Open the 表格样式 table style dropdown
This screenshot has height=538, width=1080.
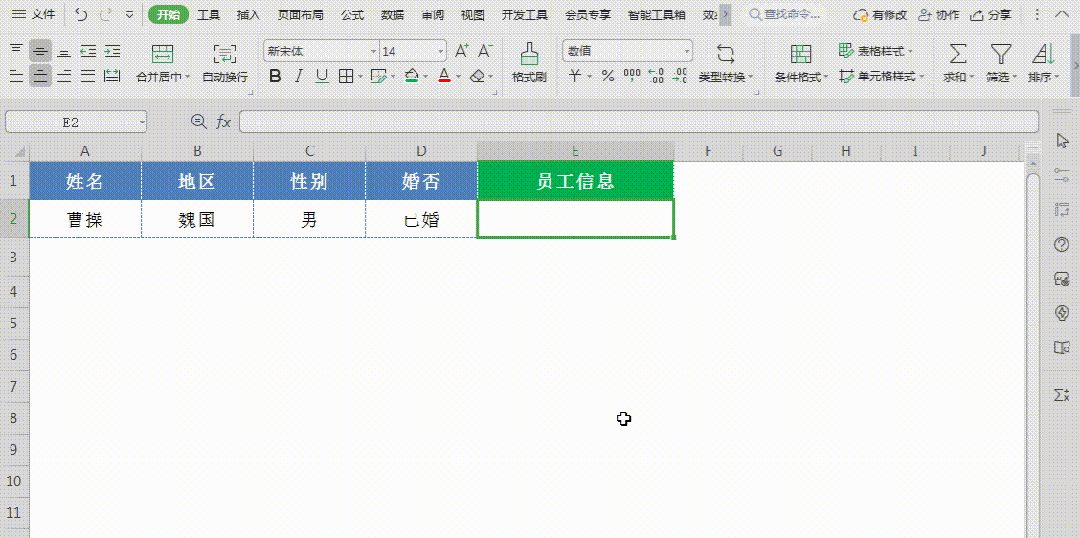[876, 50]
